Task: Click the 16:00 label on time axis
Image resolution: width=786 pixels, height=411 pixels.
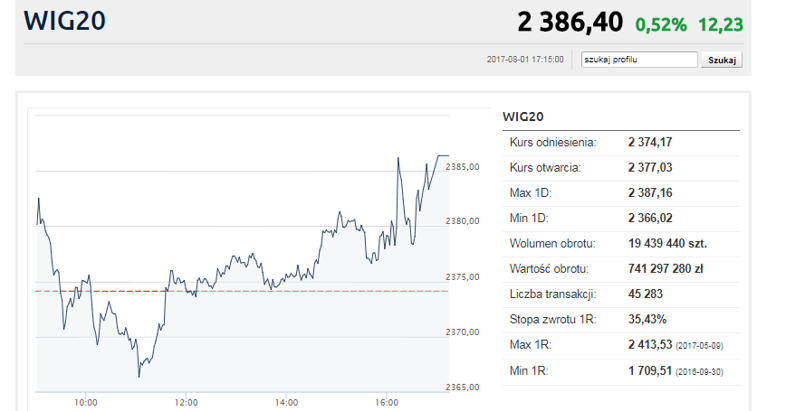Action: (387, 402)
